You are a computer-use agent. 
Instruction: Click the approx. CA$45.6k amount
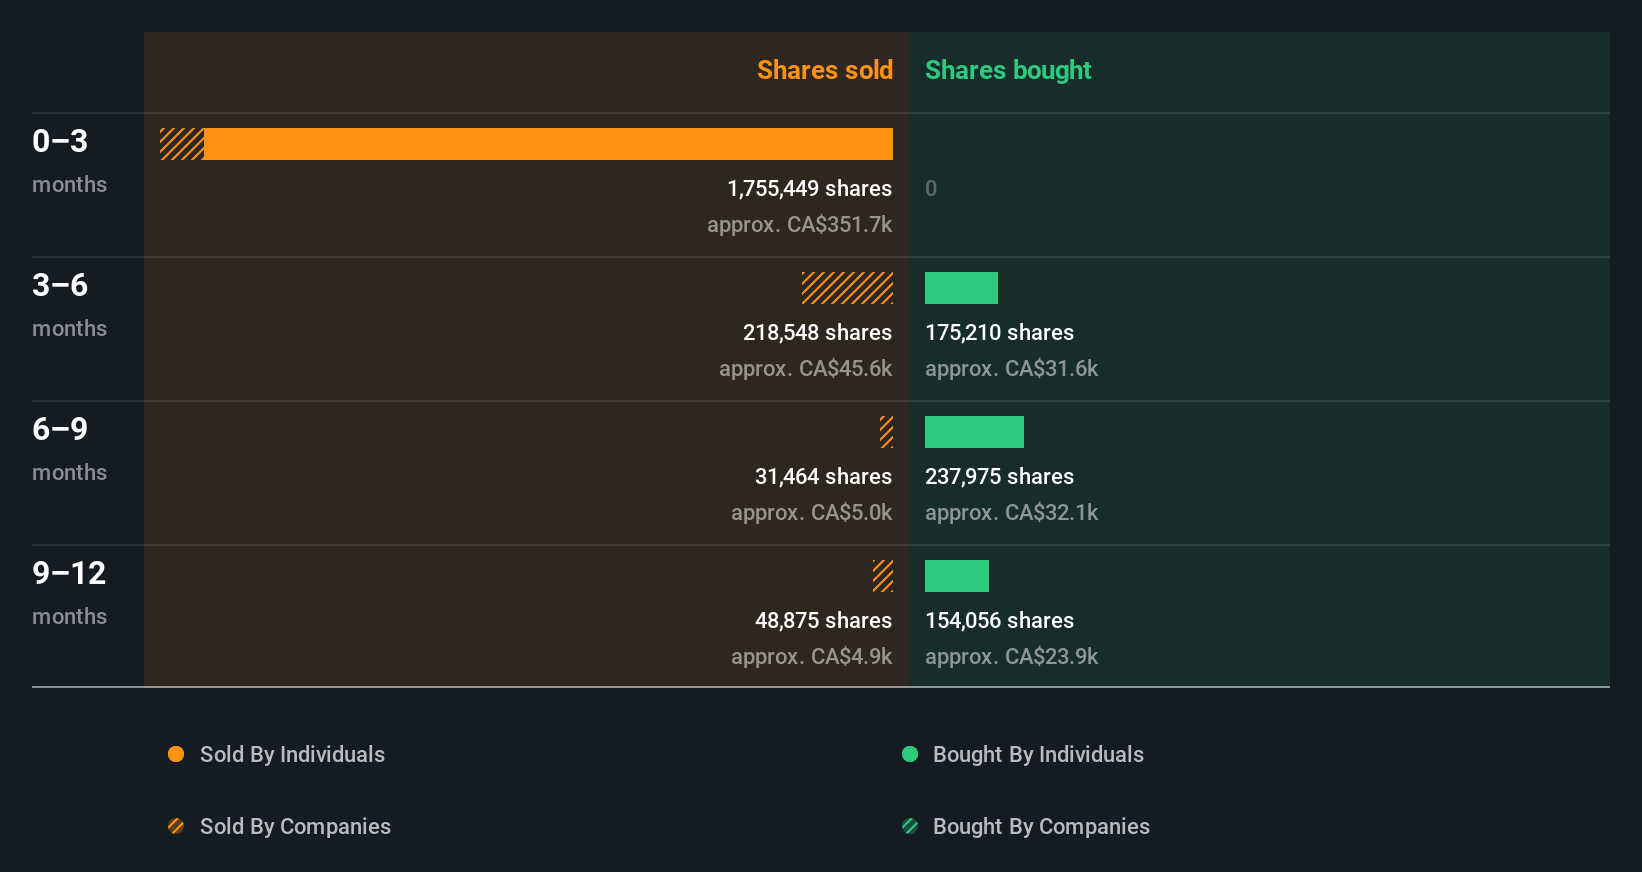tap(805, 369)
